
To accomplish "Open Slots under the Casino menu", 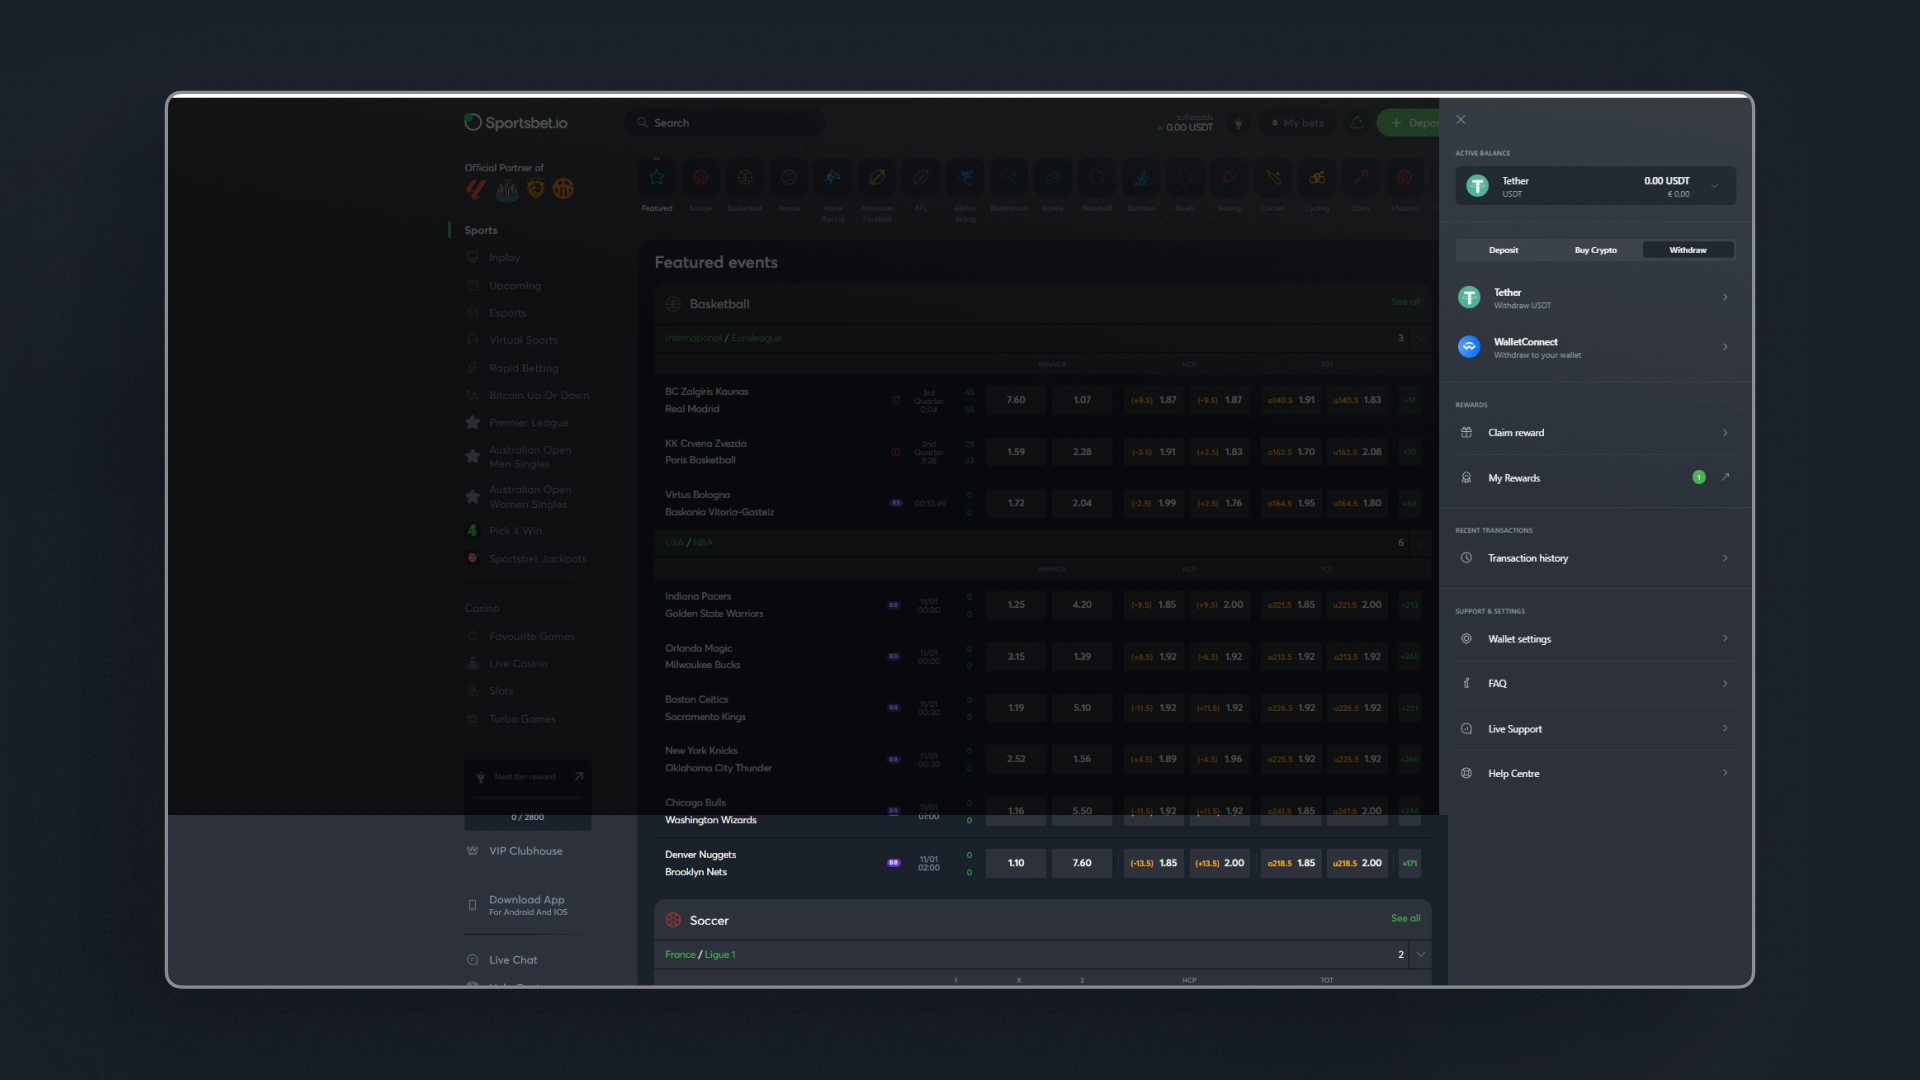I will (500, 690).
